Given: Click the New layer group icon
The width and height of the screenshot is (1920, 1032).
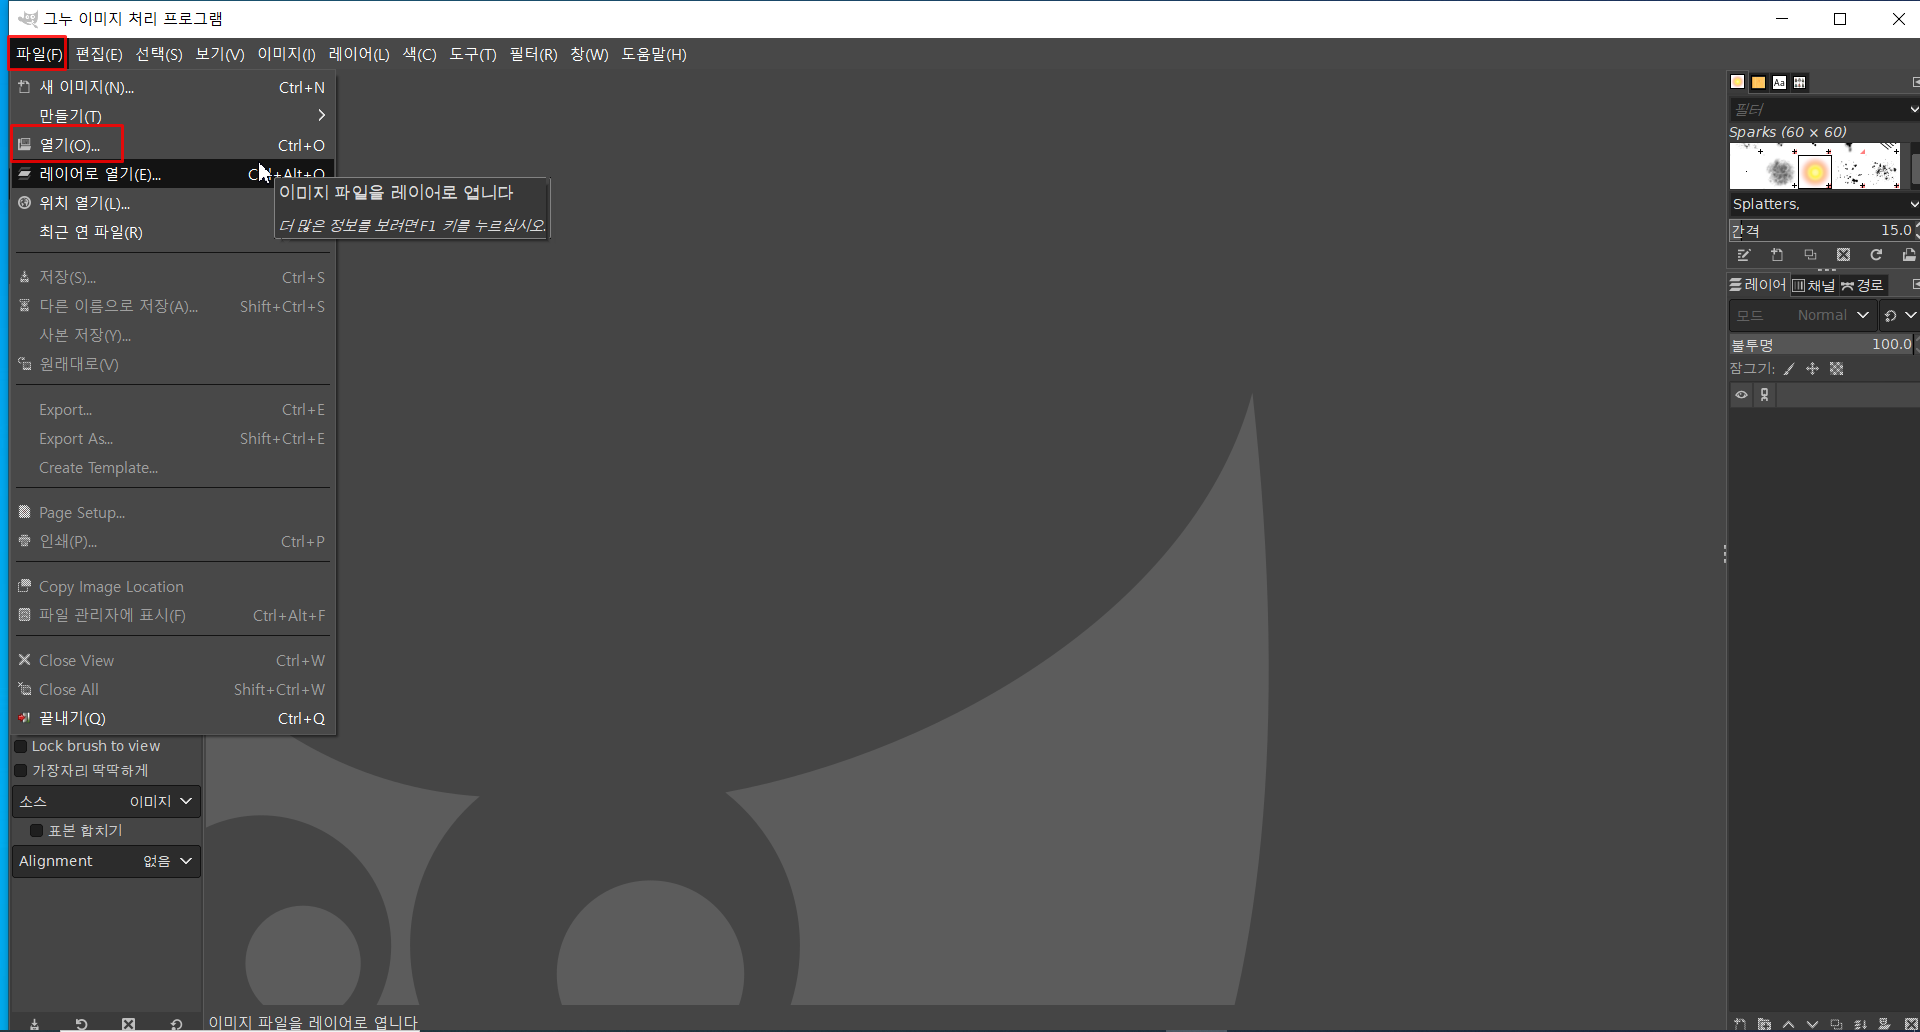Looking at the screenshot, I should tap(1764, 1024).
